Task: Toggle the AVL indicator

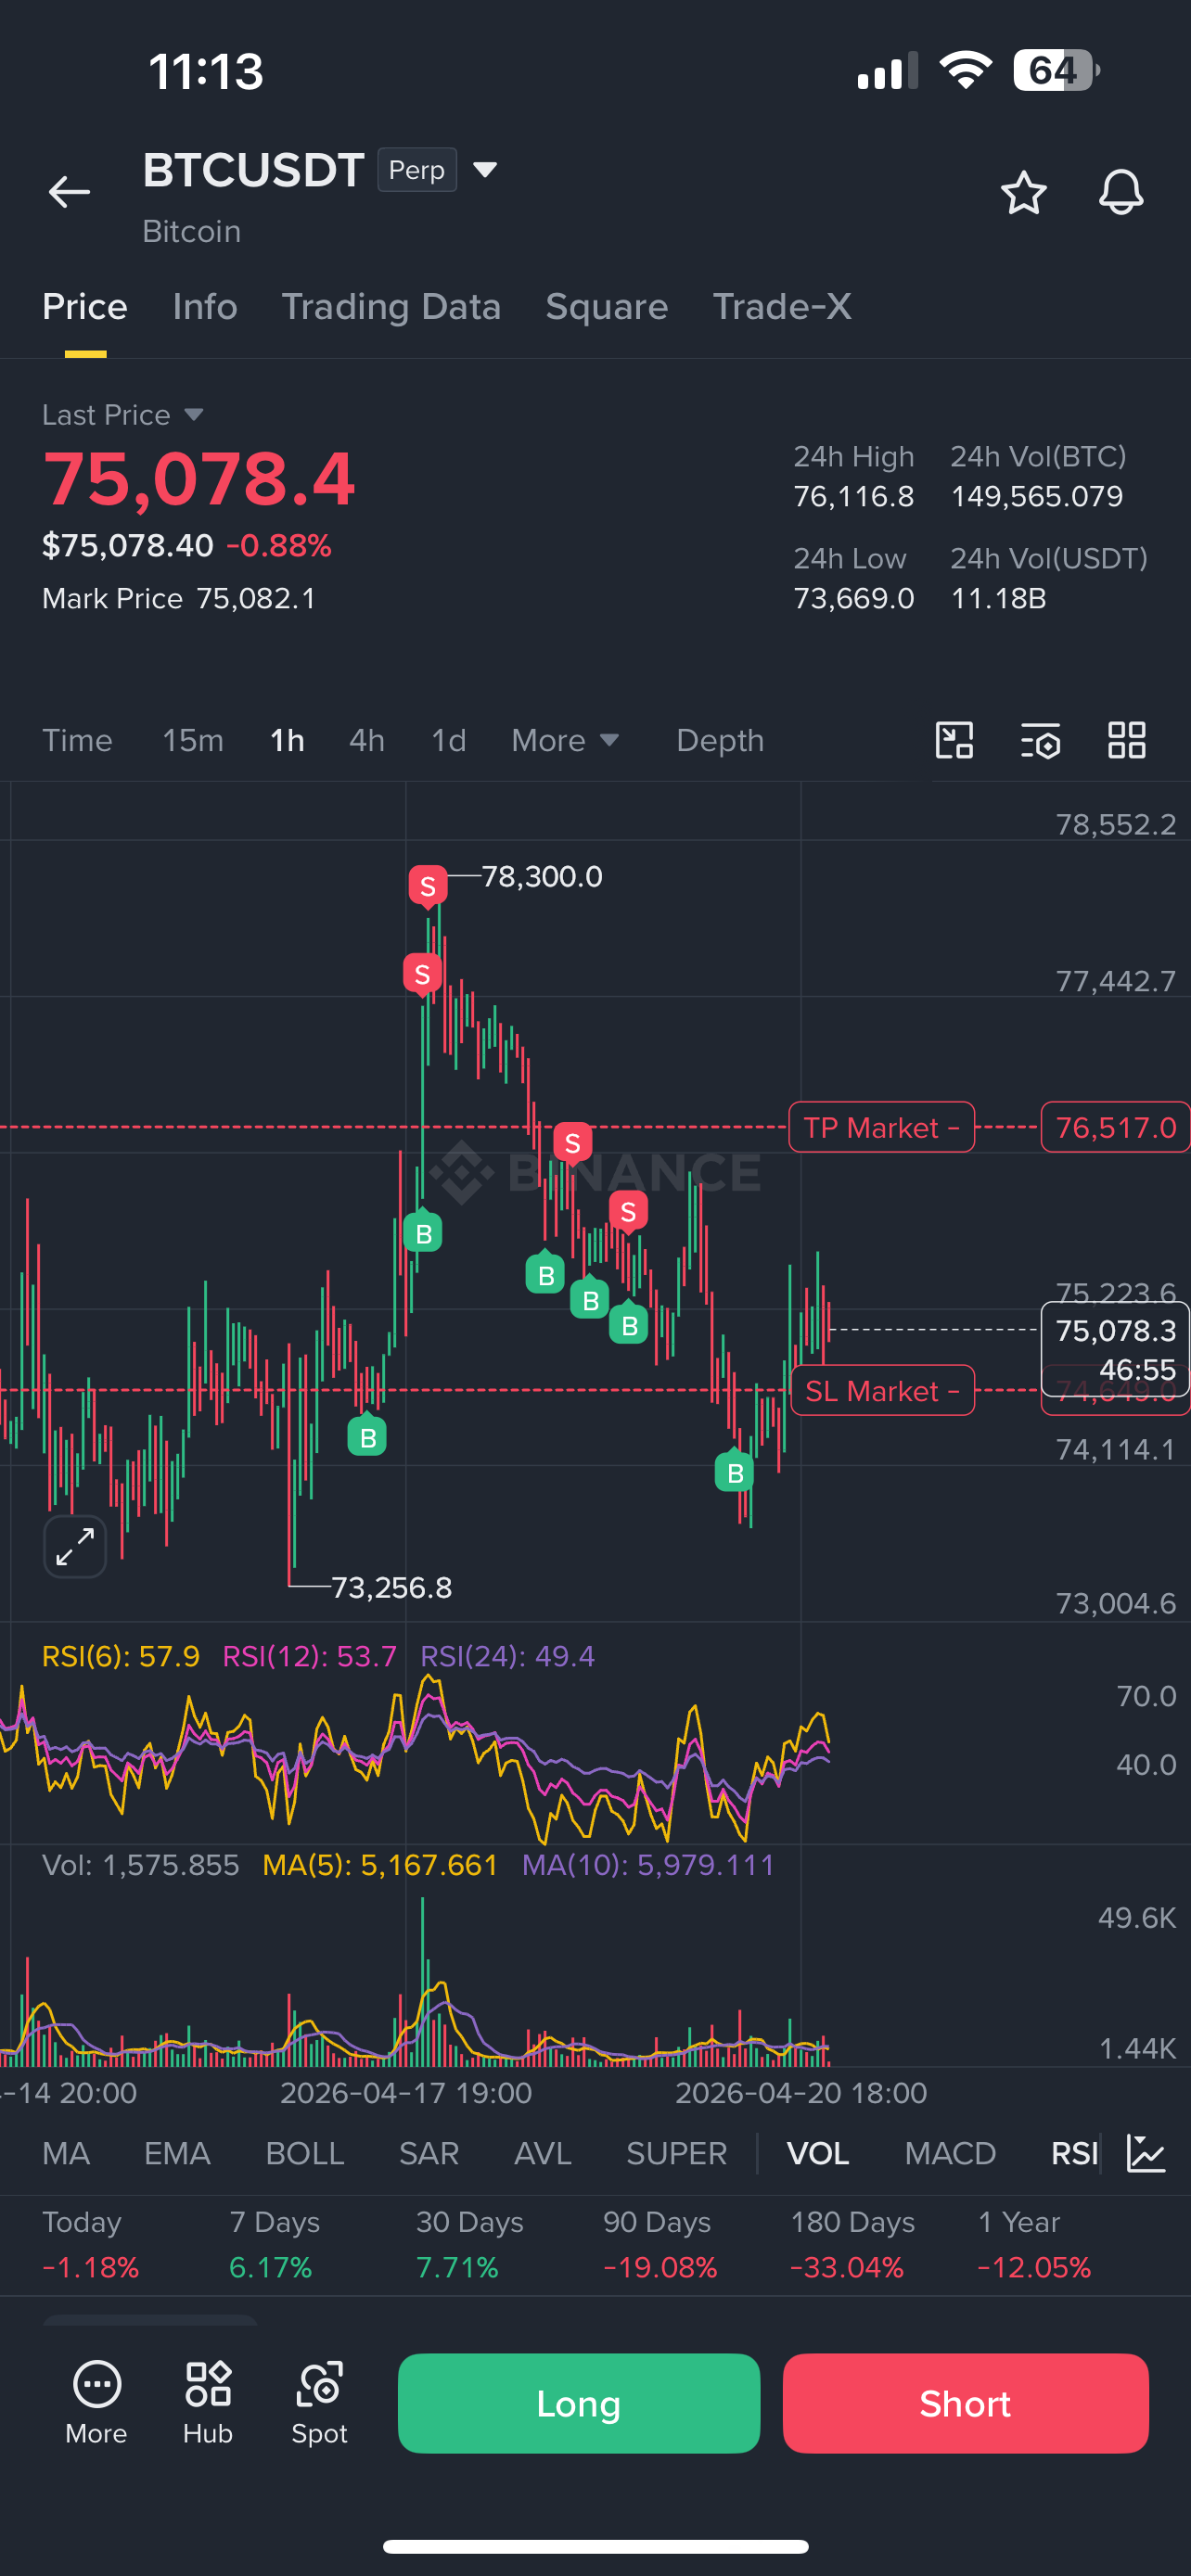Action: [543, 2153]
